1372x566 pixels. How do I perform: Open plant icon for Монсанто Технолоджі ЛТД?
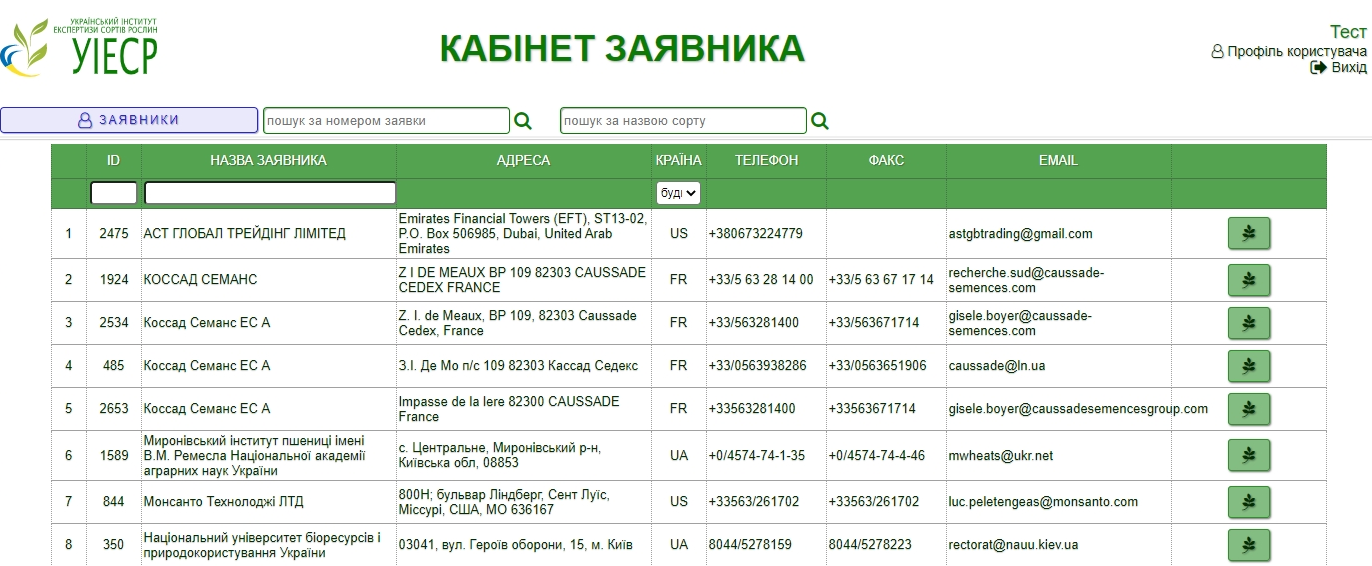click(x=1248, y=502)
